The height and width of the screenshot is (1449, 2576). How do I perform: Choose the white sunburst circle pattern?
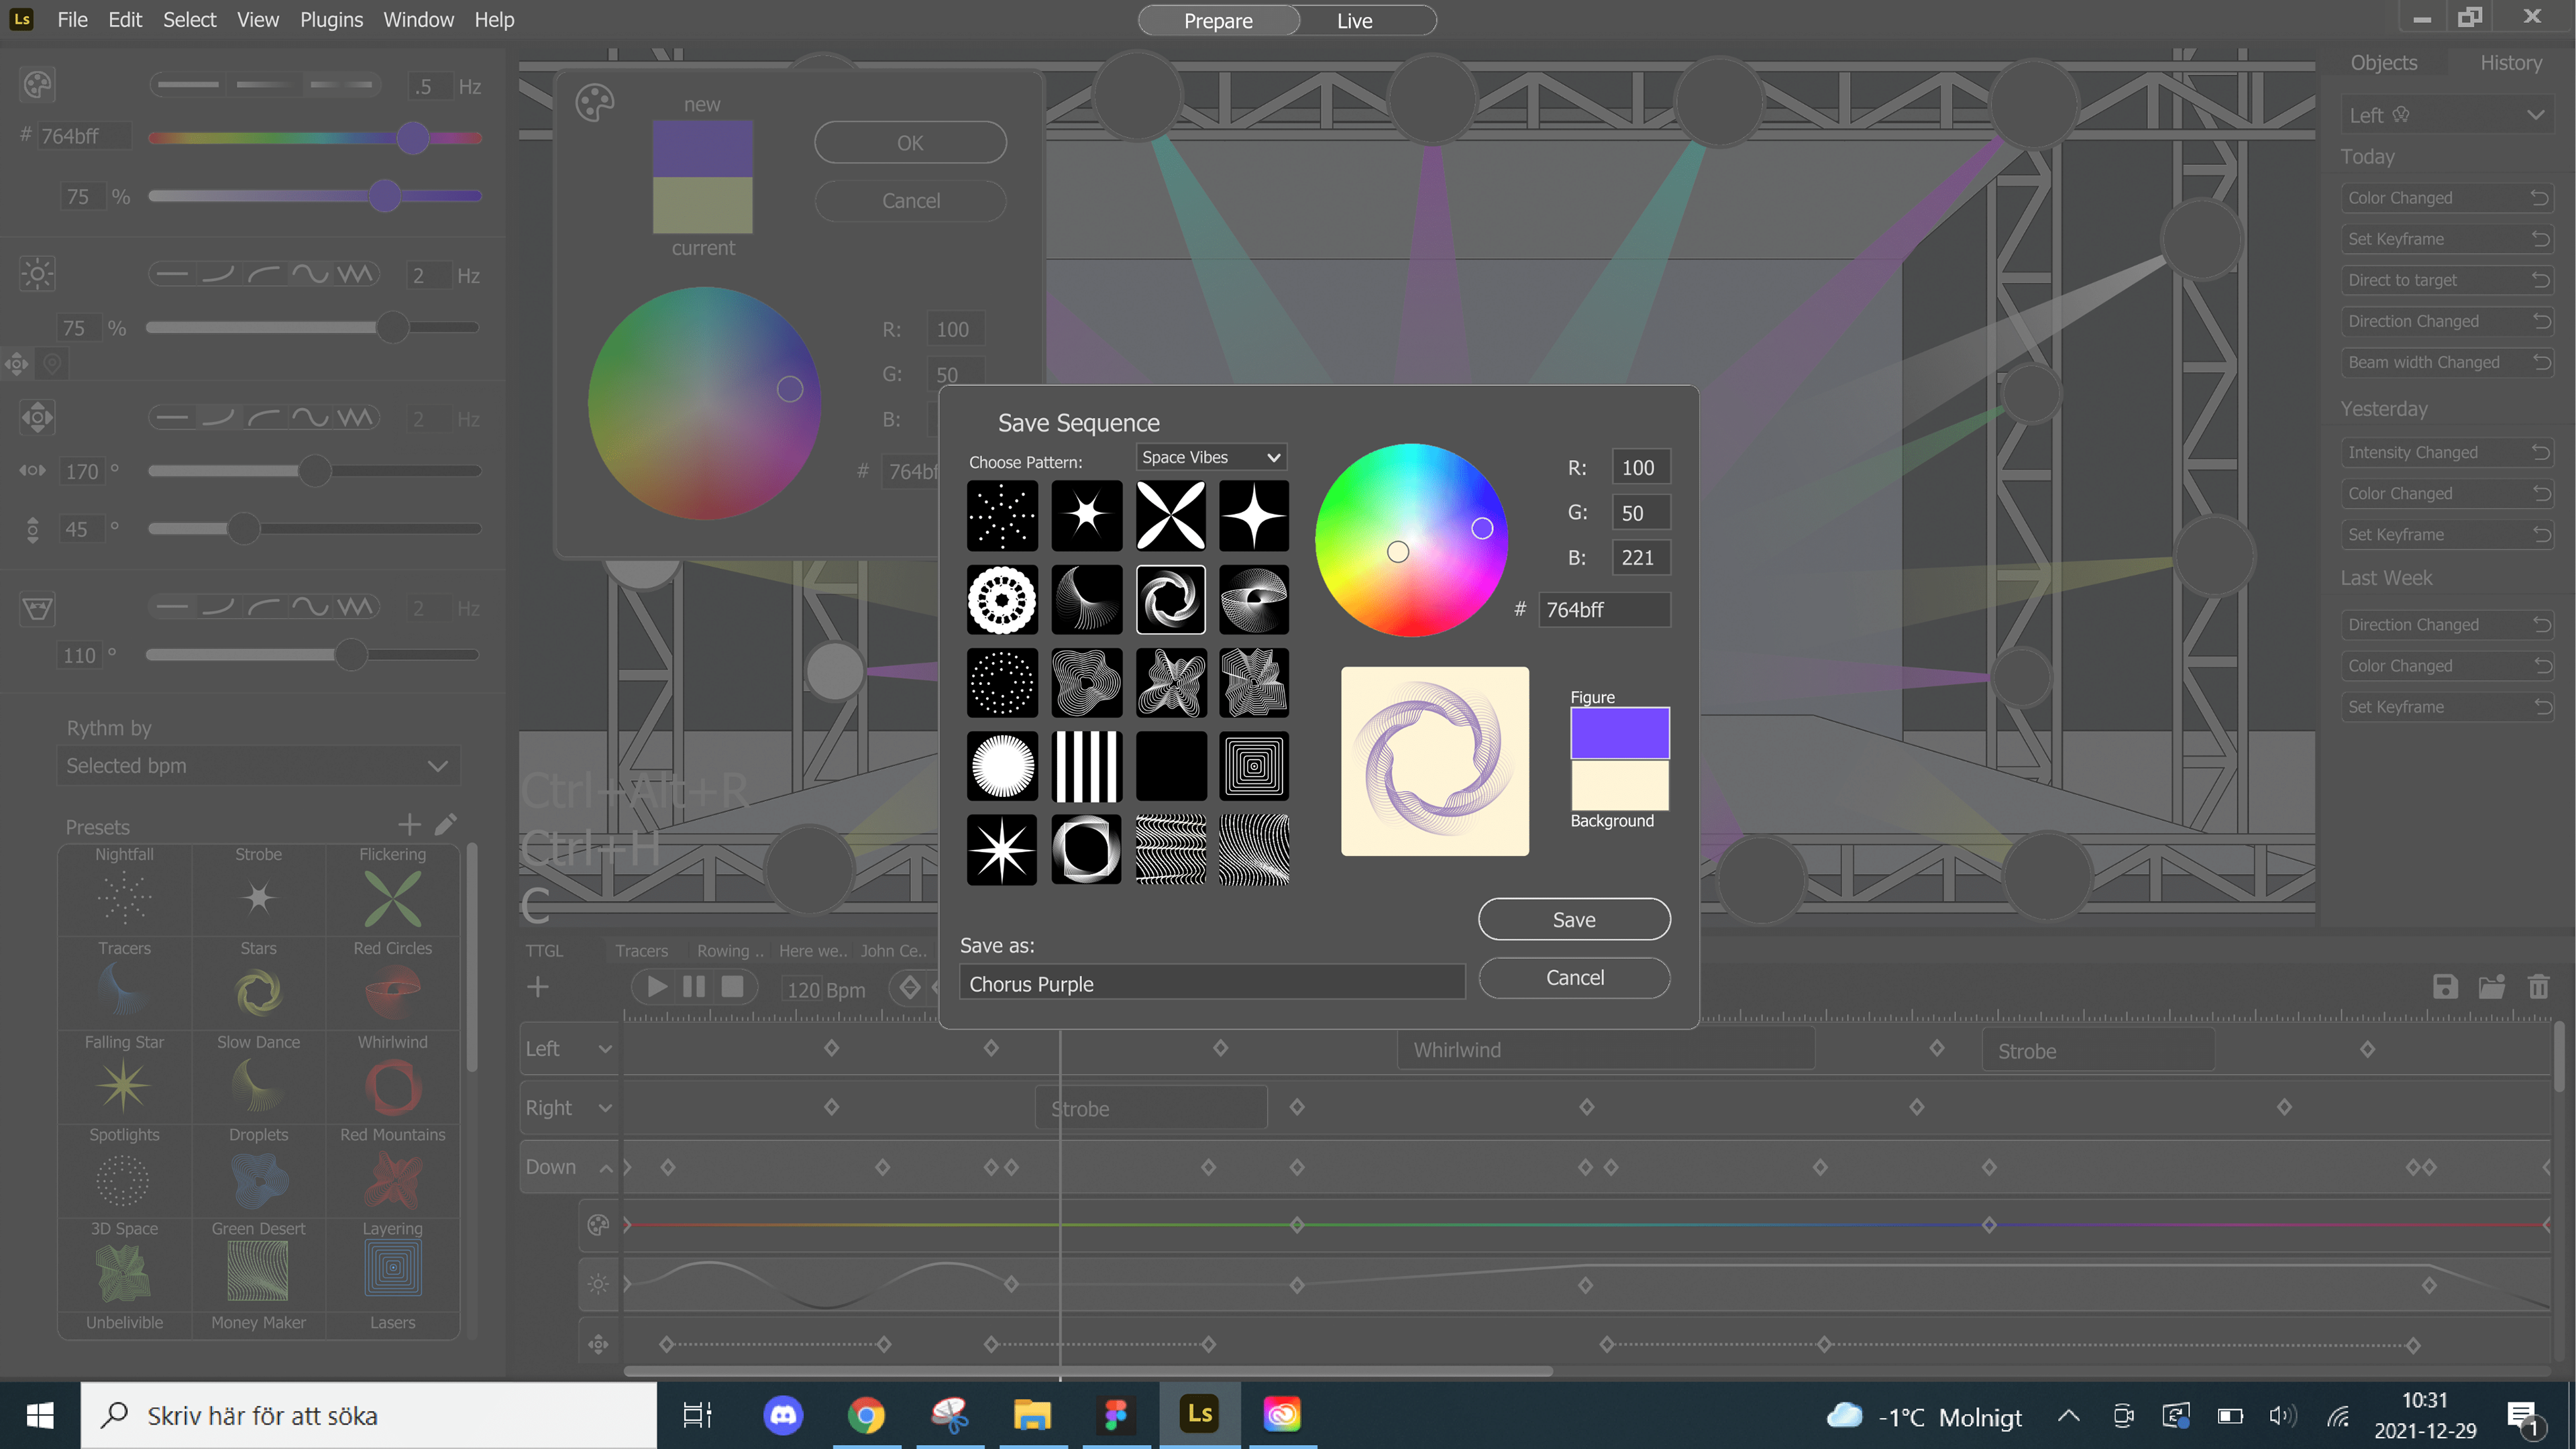[1002, 767]
